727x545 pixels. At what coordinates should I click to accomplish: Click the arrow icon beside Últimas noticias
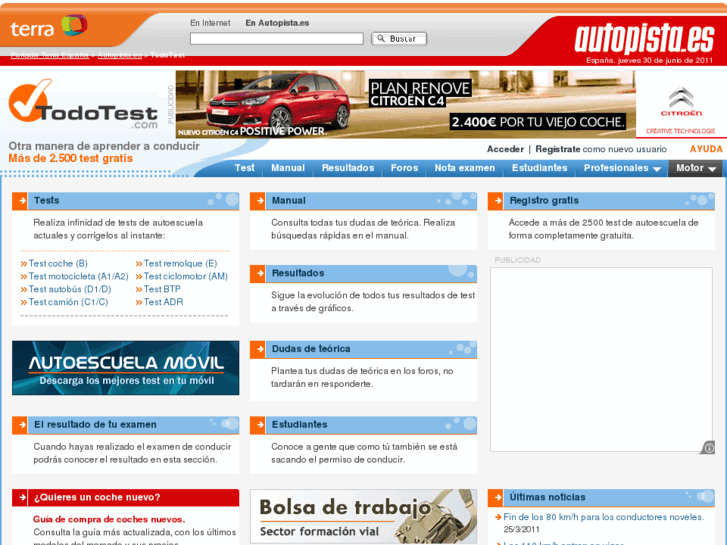(496, 498)
